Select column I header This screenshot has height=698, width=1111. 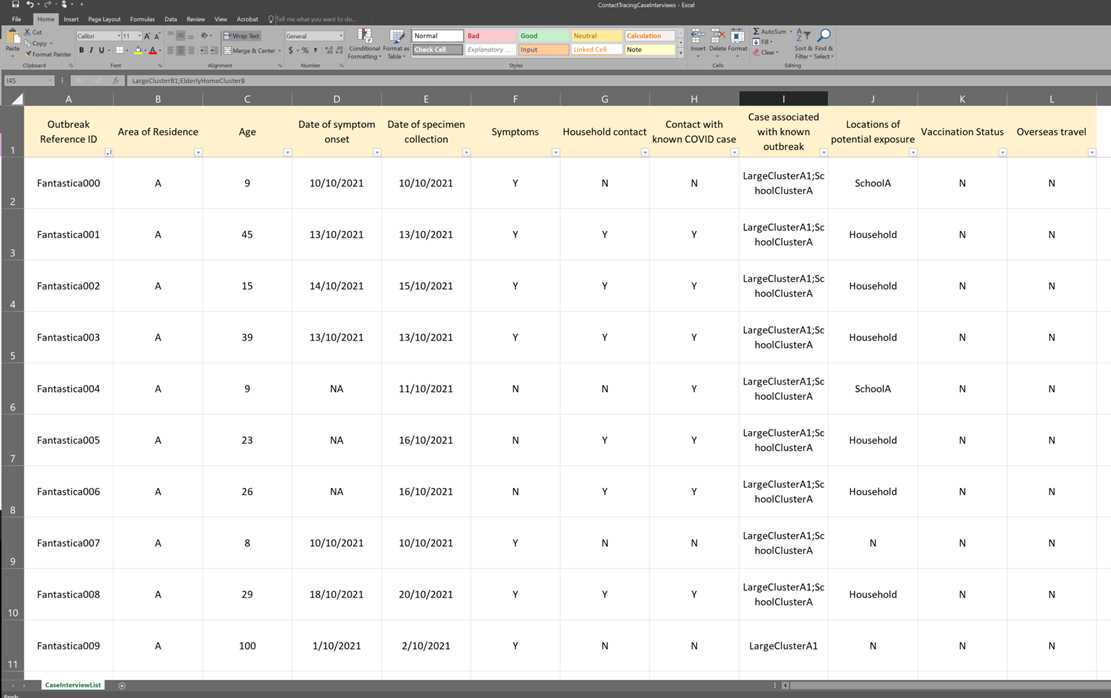click(x=783, y=98)
